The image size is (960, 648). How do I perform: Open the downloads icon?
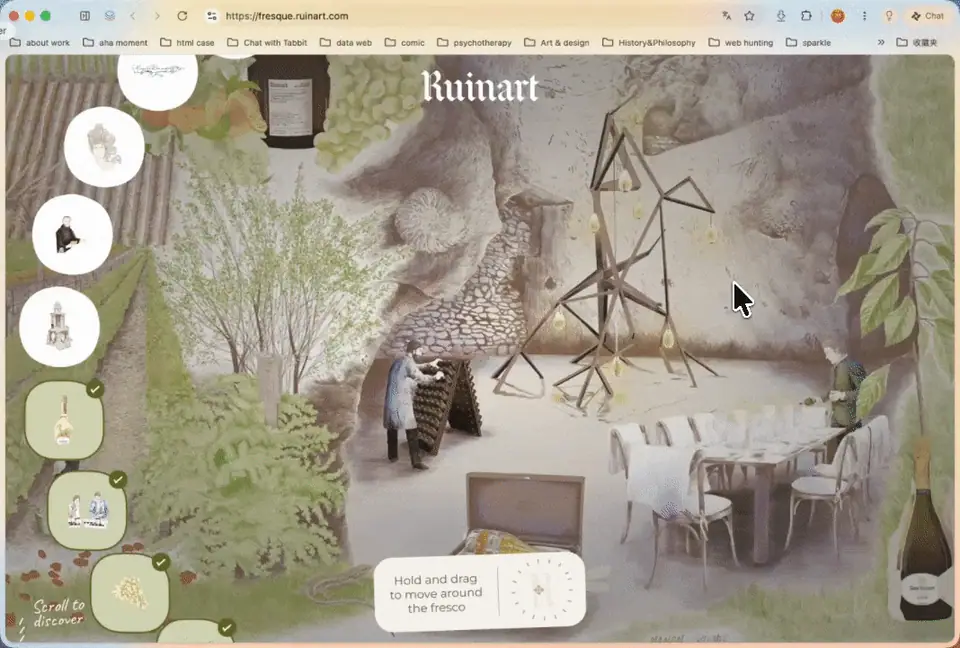click(x=781, y=16)
